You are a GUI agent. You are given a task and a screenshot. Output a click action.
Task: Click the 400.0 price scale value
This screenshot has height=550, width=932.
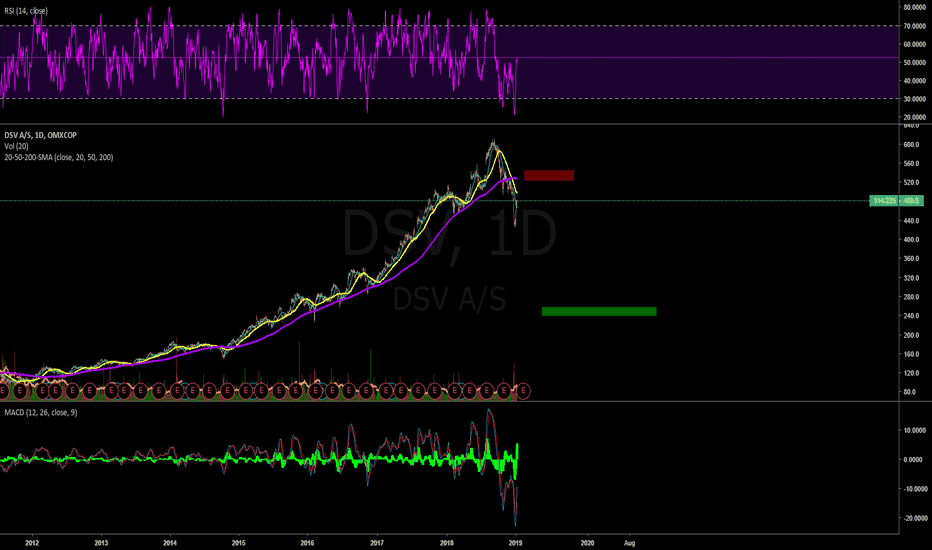tap(911, 240)
